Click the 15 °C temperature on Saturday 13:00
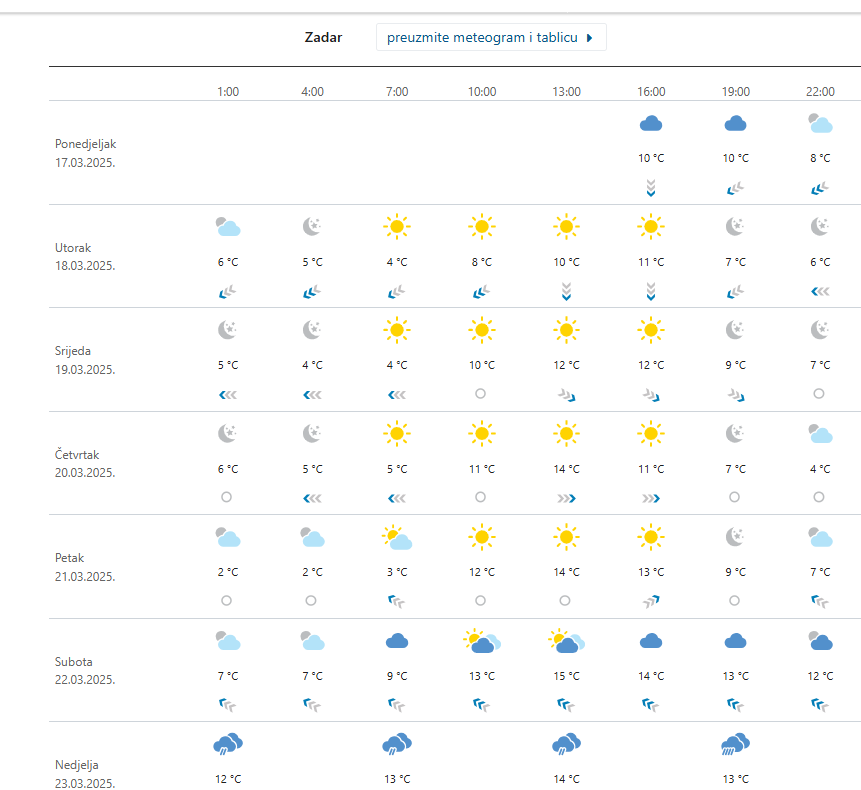This screenshot has height=790, width=861. click(x=566, y=676)
